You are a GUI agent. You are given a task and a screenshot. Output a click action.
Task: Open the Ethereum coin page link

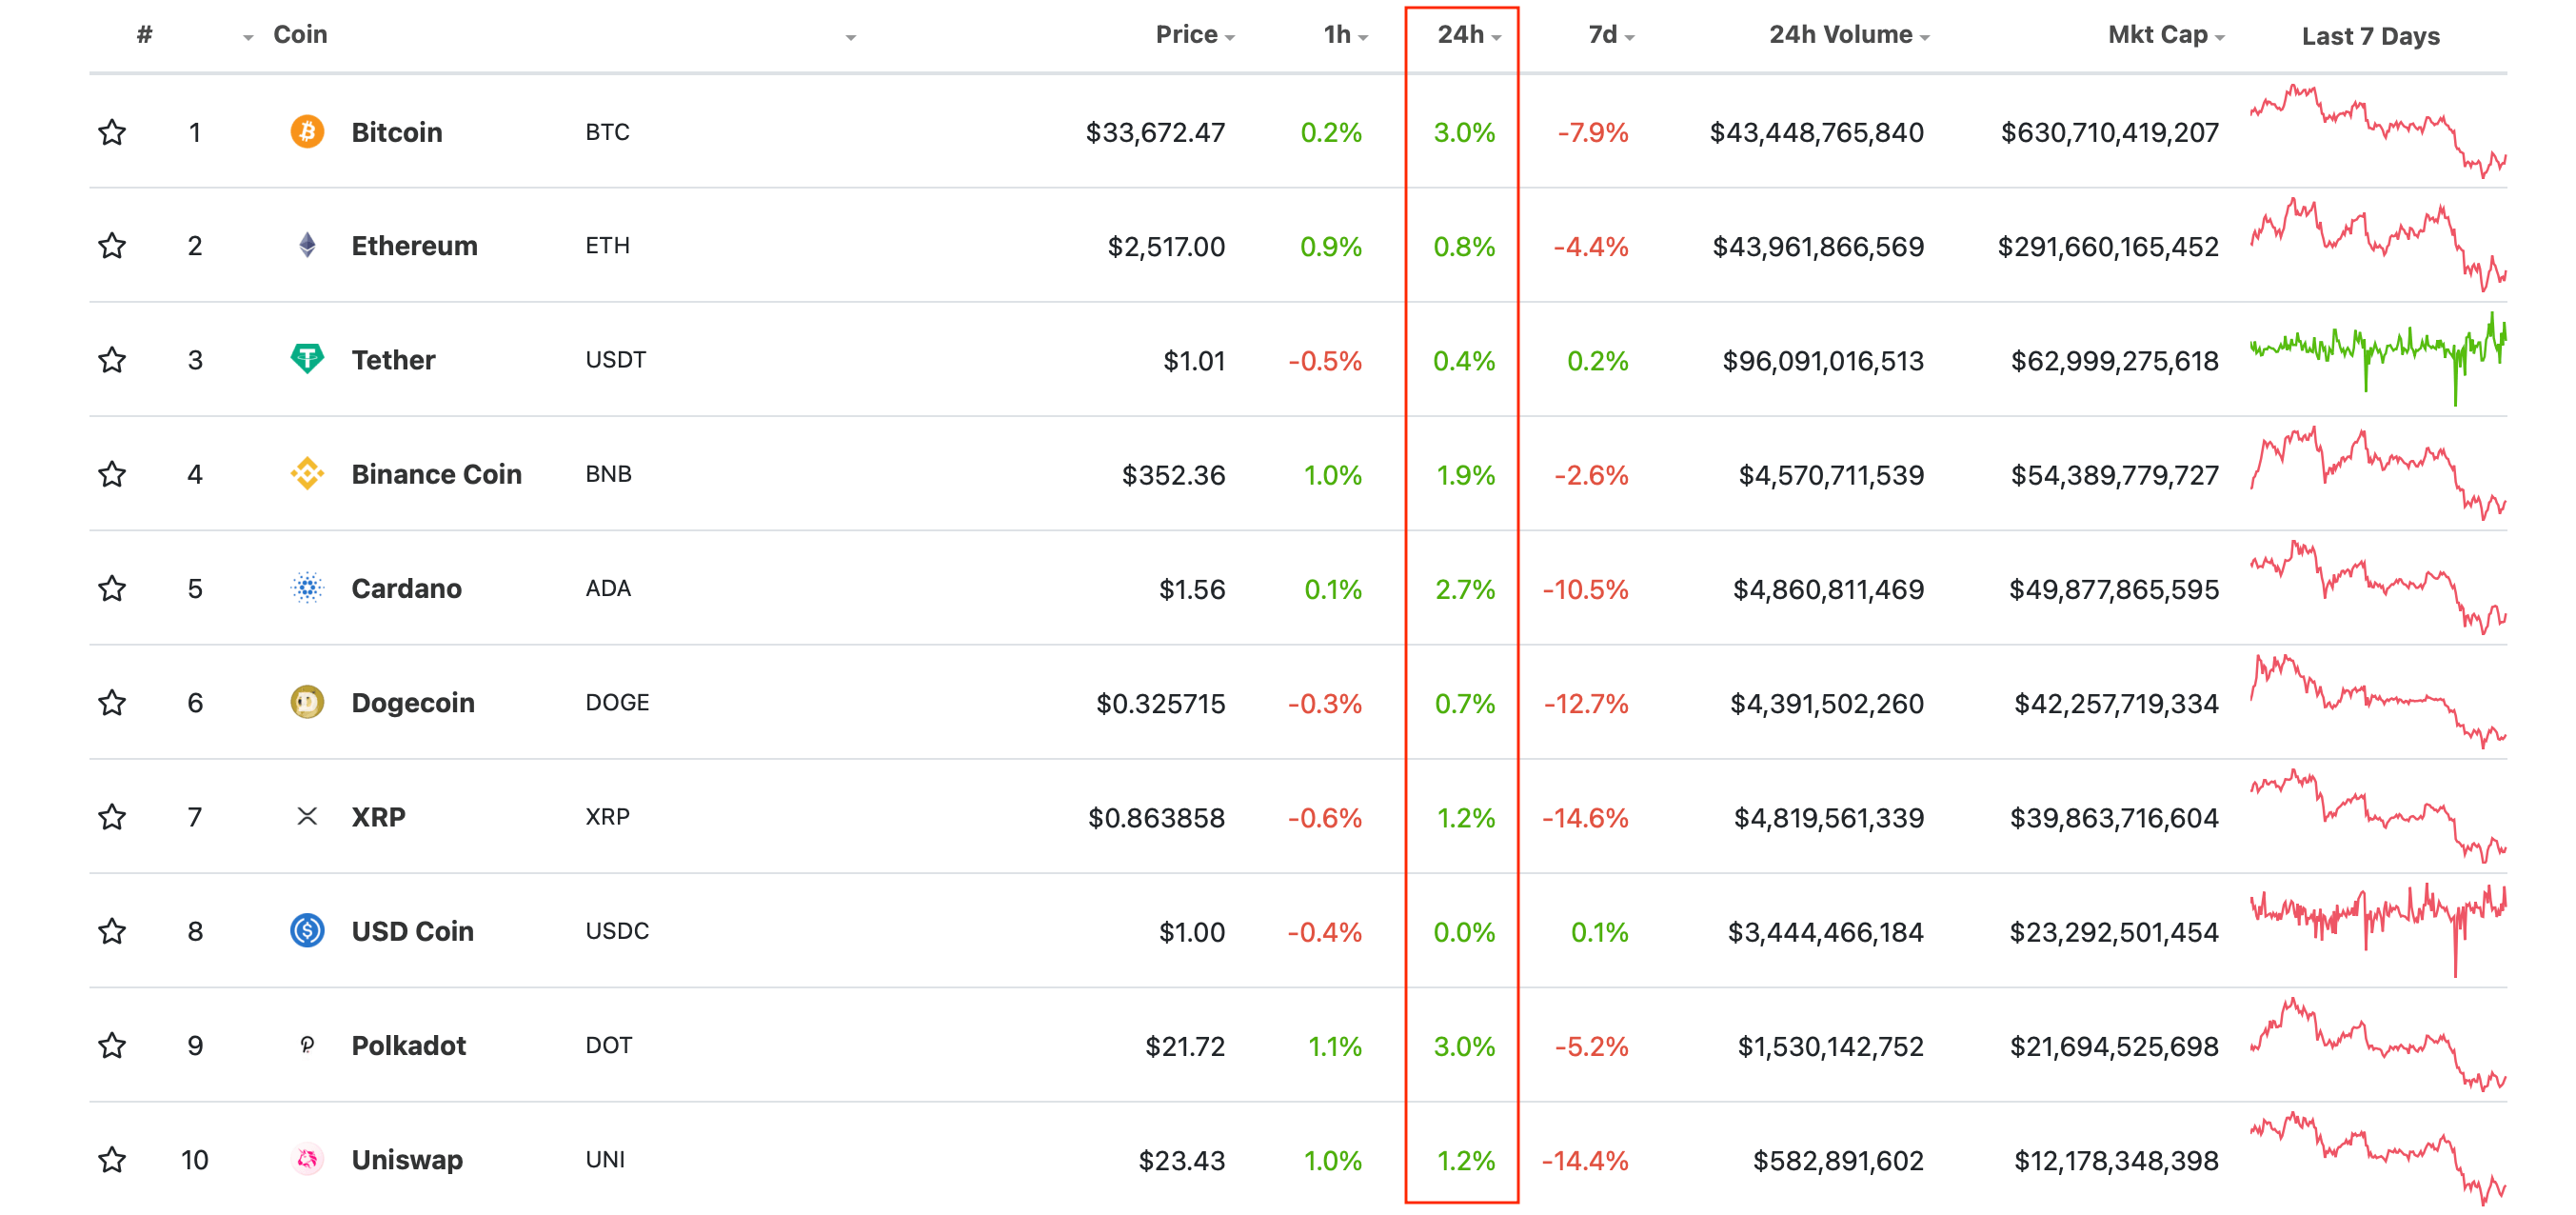415,246
